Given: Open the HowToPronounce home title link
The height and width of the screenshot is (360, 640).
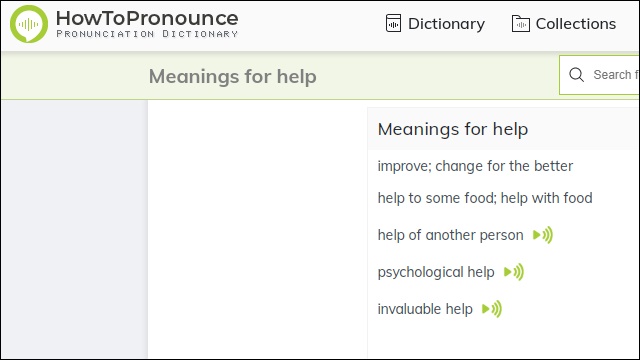Looking at the screenshot, I should click(147, 18).
